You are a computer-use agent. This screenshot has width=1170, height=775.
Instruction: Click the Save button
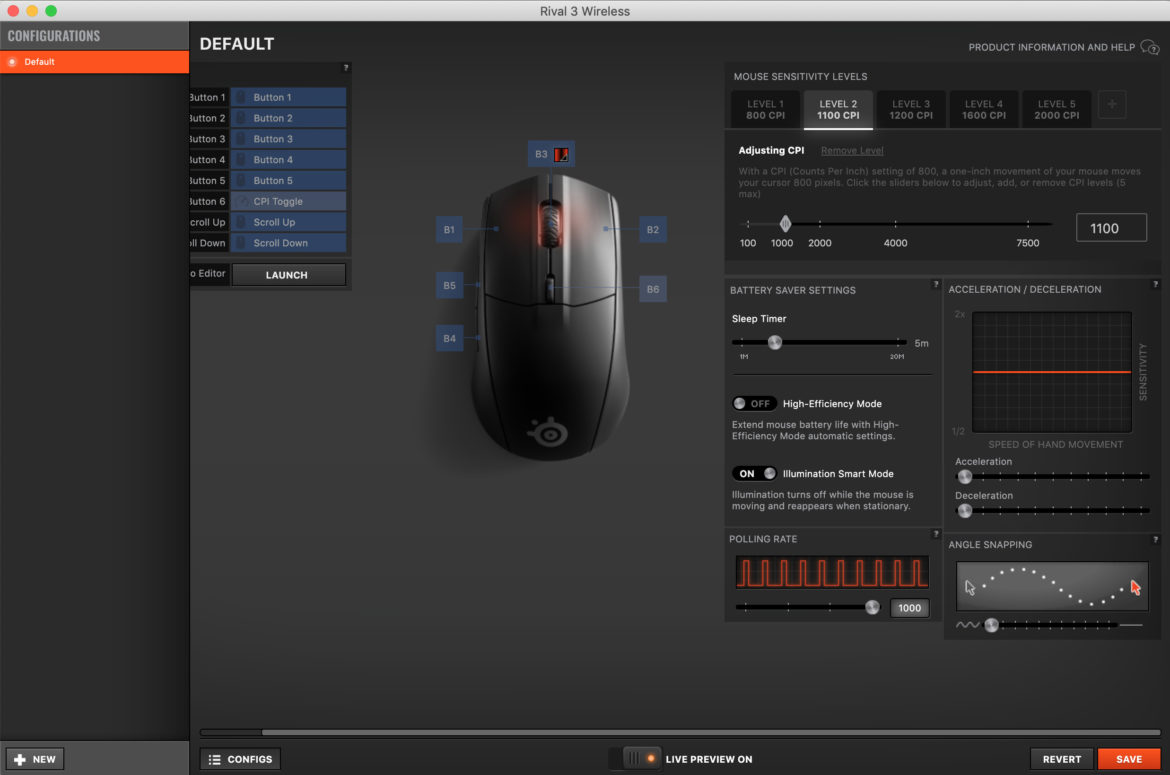click(x=1128, y=759)
